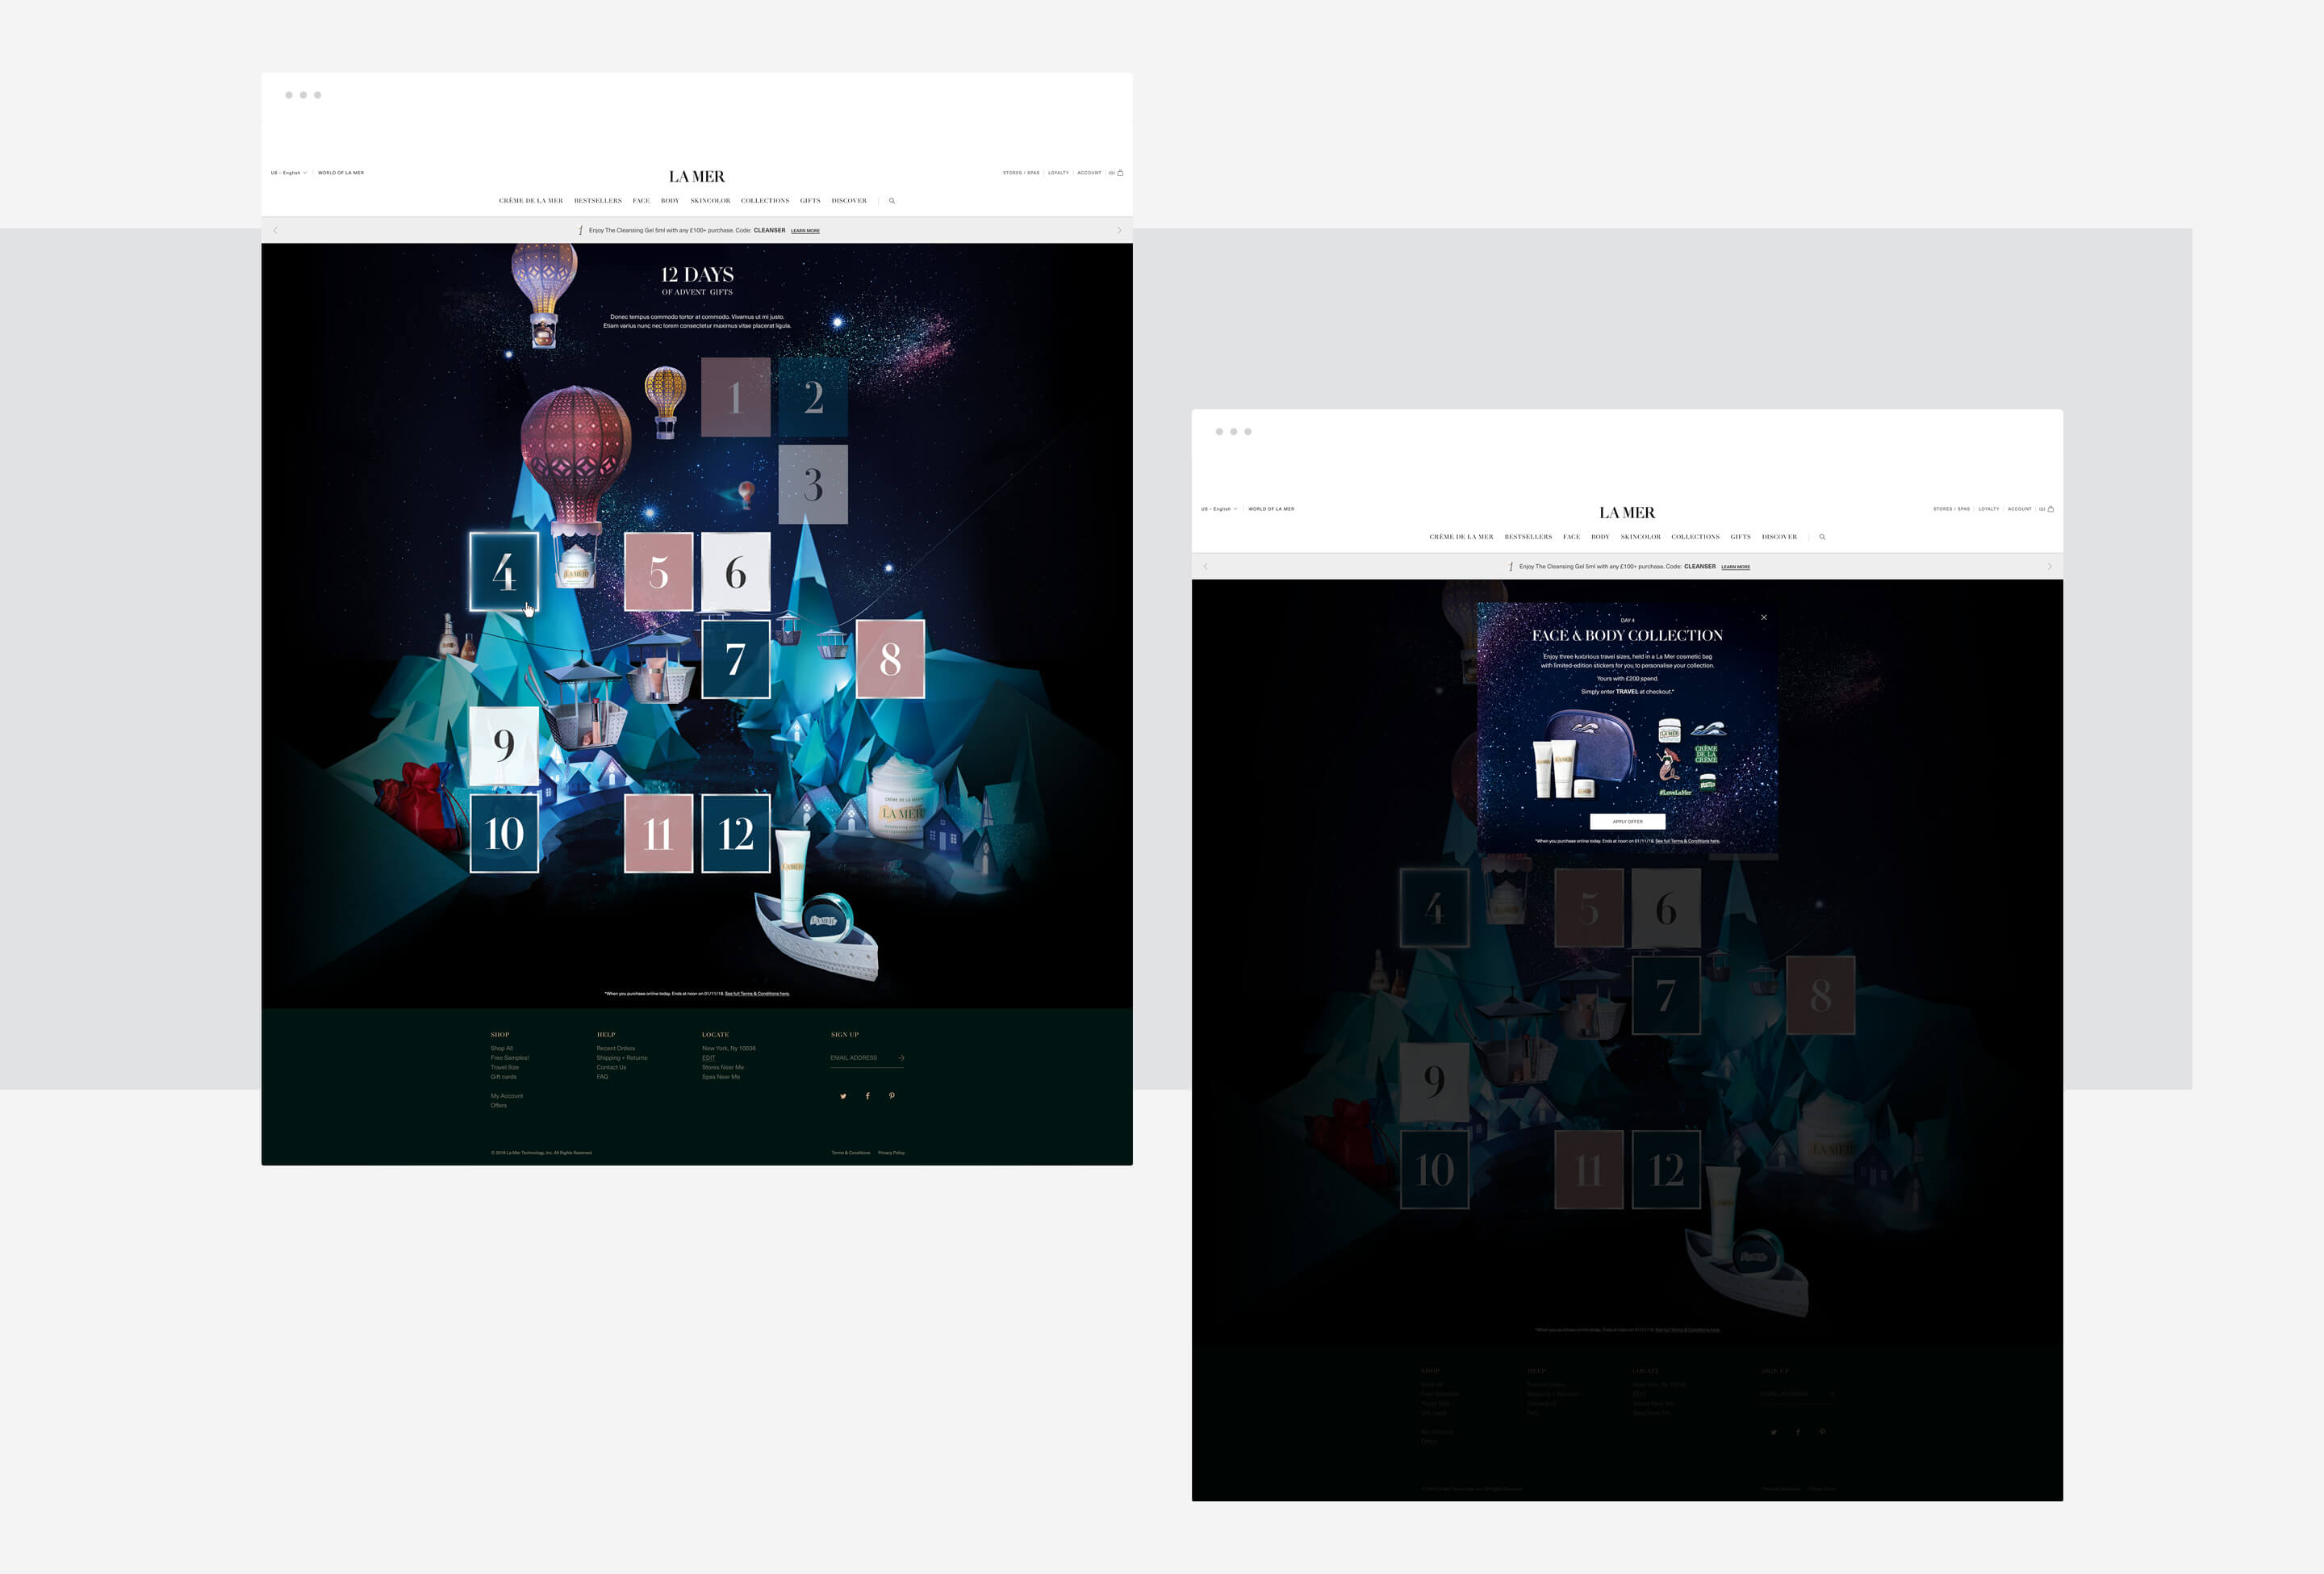Click previous-promo arrow in left window banner

[x=275, y=230]
